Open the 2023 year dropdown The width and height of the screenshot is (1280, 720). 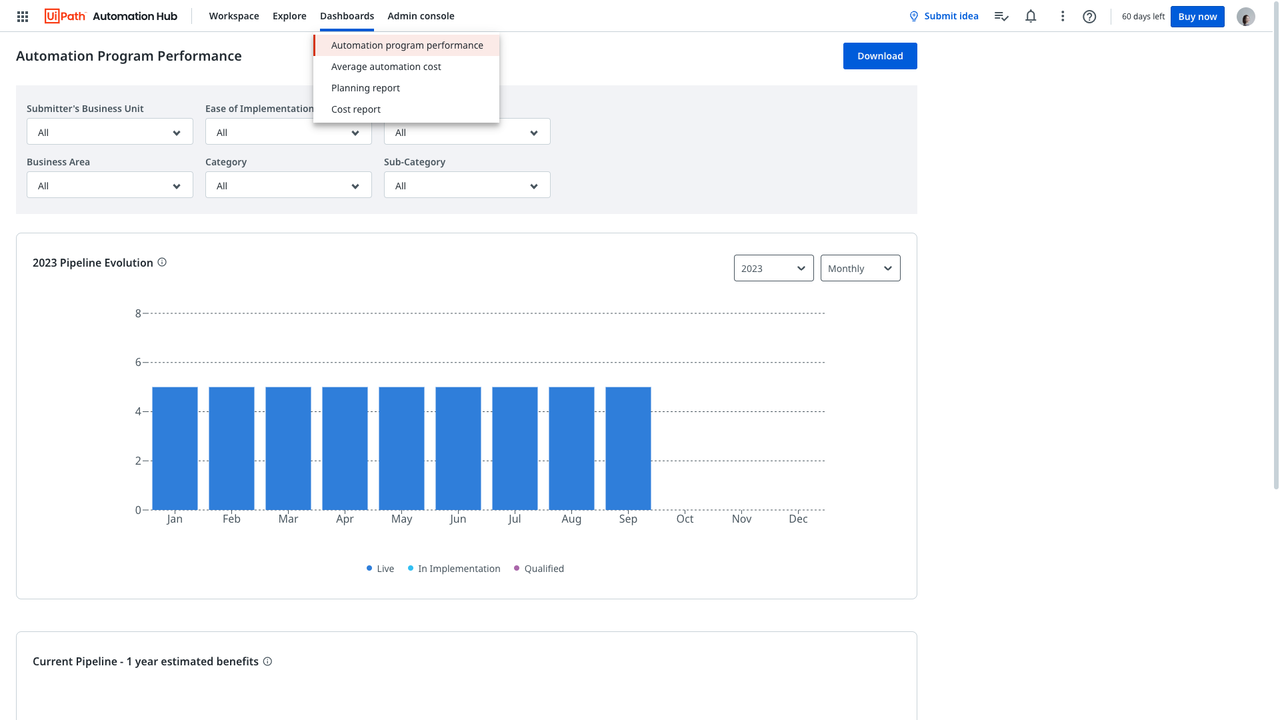[773, 268]
